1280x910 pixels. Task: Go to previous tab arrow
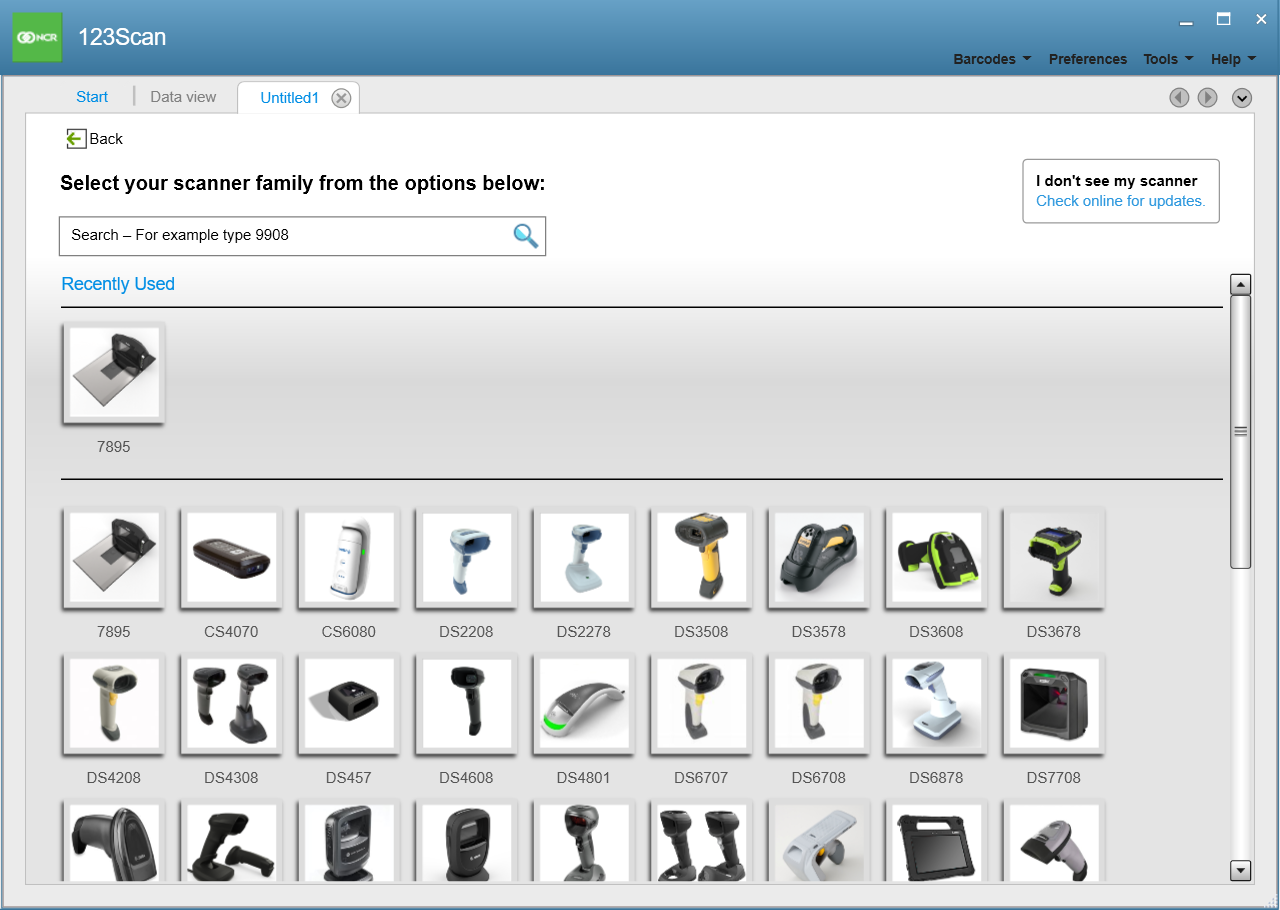[1180, 97]
